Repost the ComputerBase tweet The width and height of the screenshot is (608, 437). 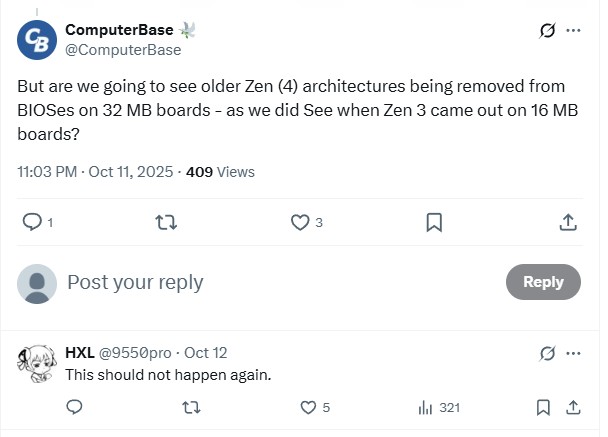[x=167, y=222]
